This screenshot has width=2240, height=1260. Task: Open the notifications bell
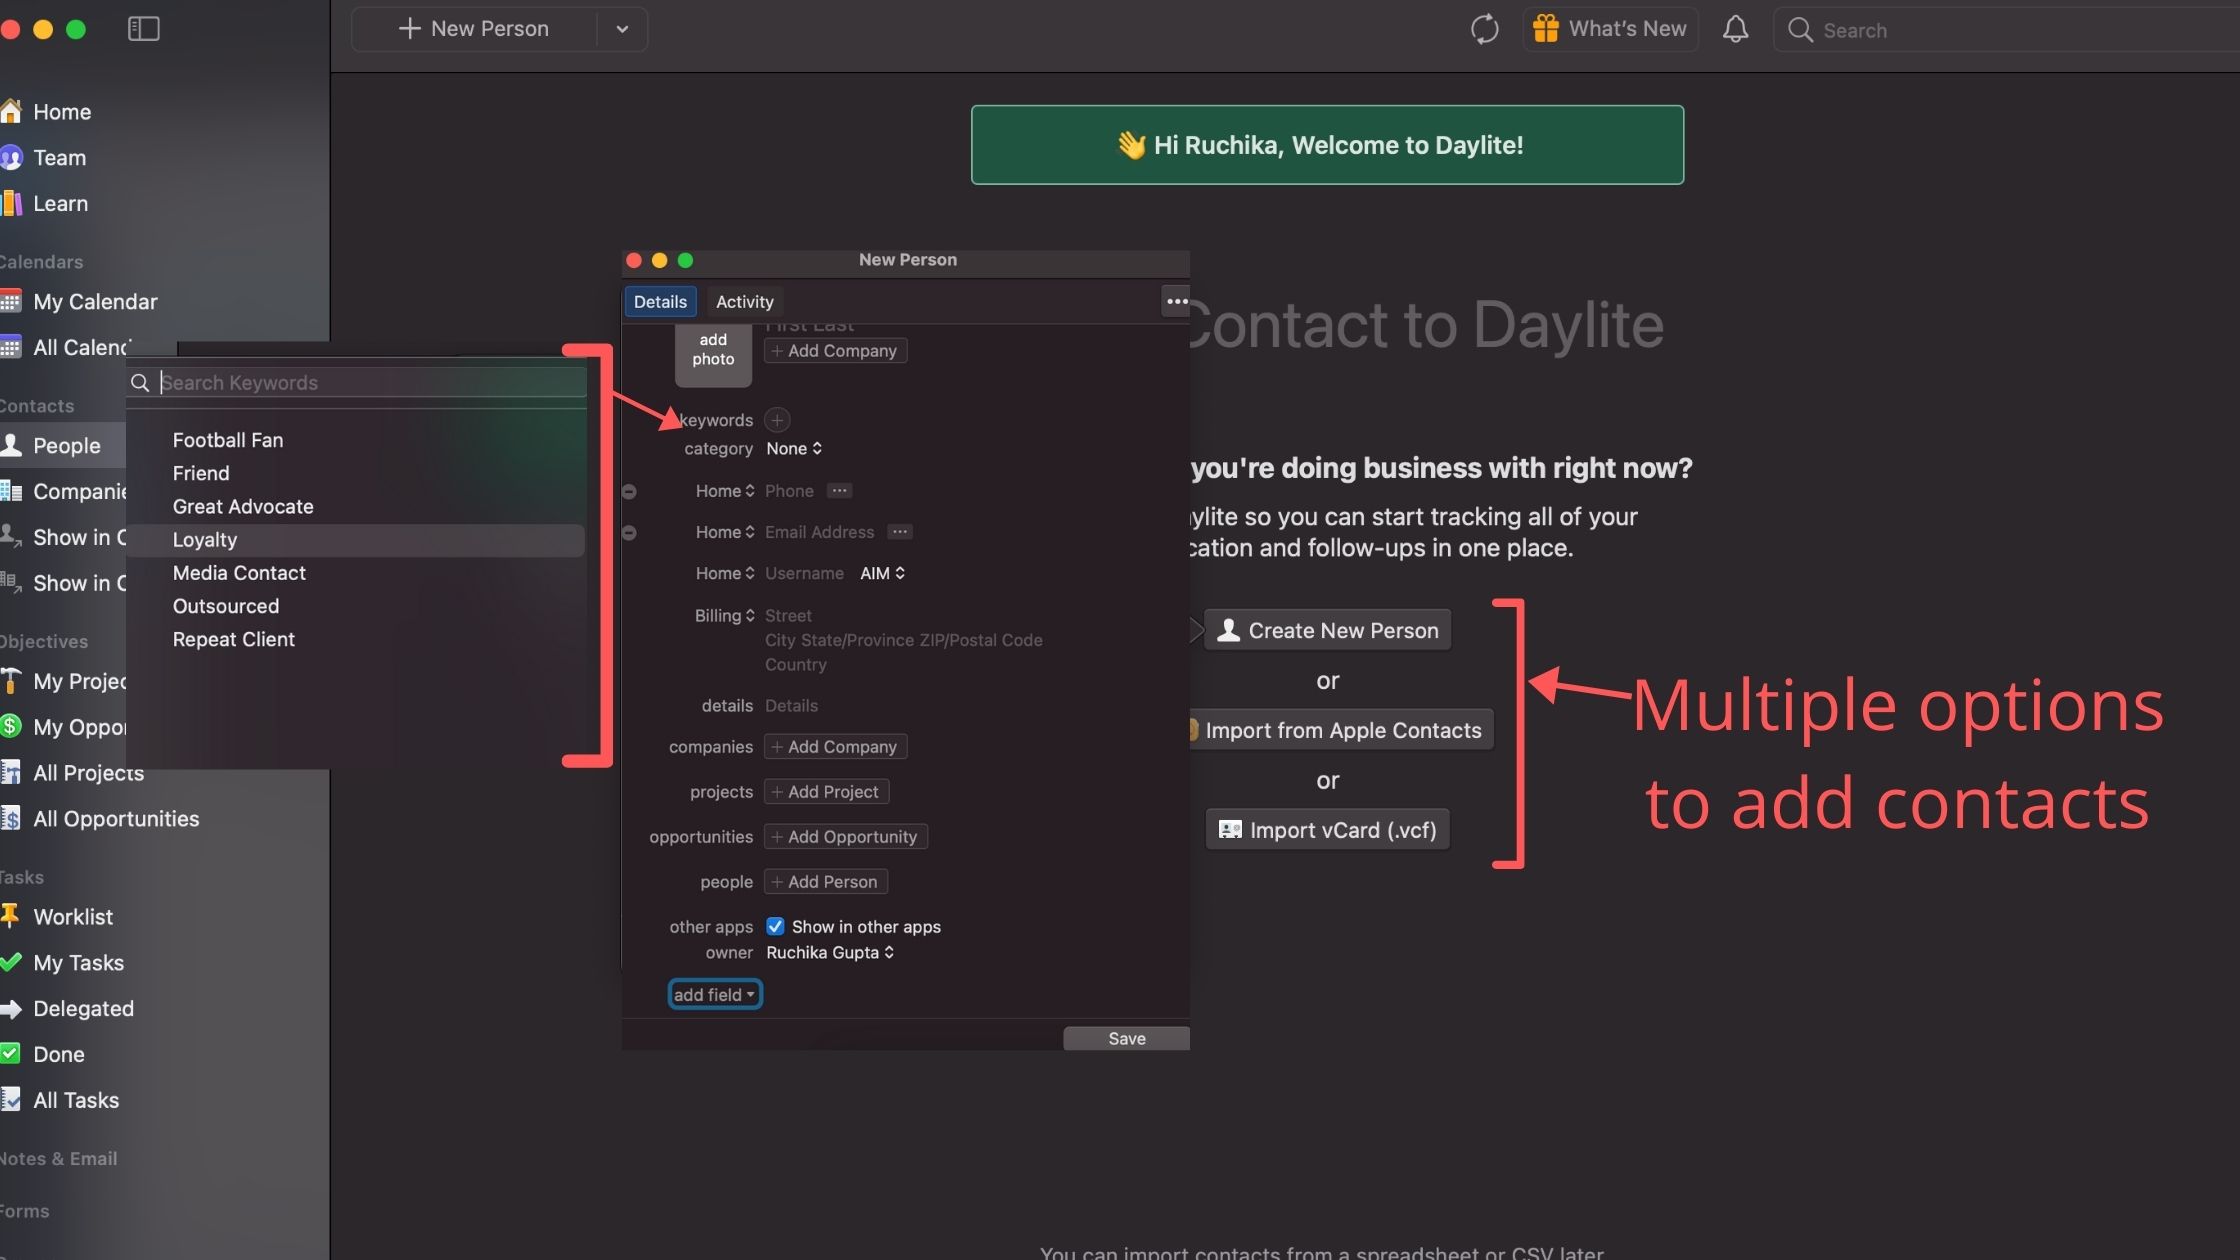pyautogui.click(x=1735, y=29)
